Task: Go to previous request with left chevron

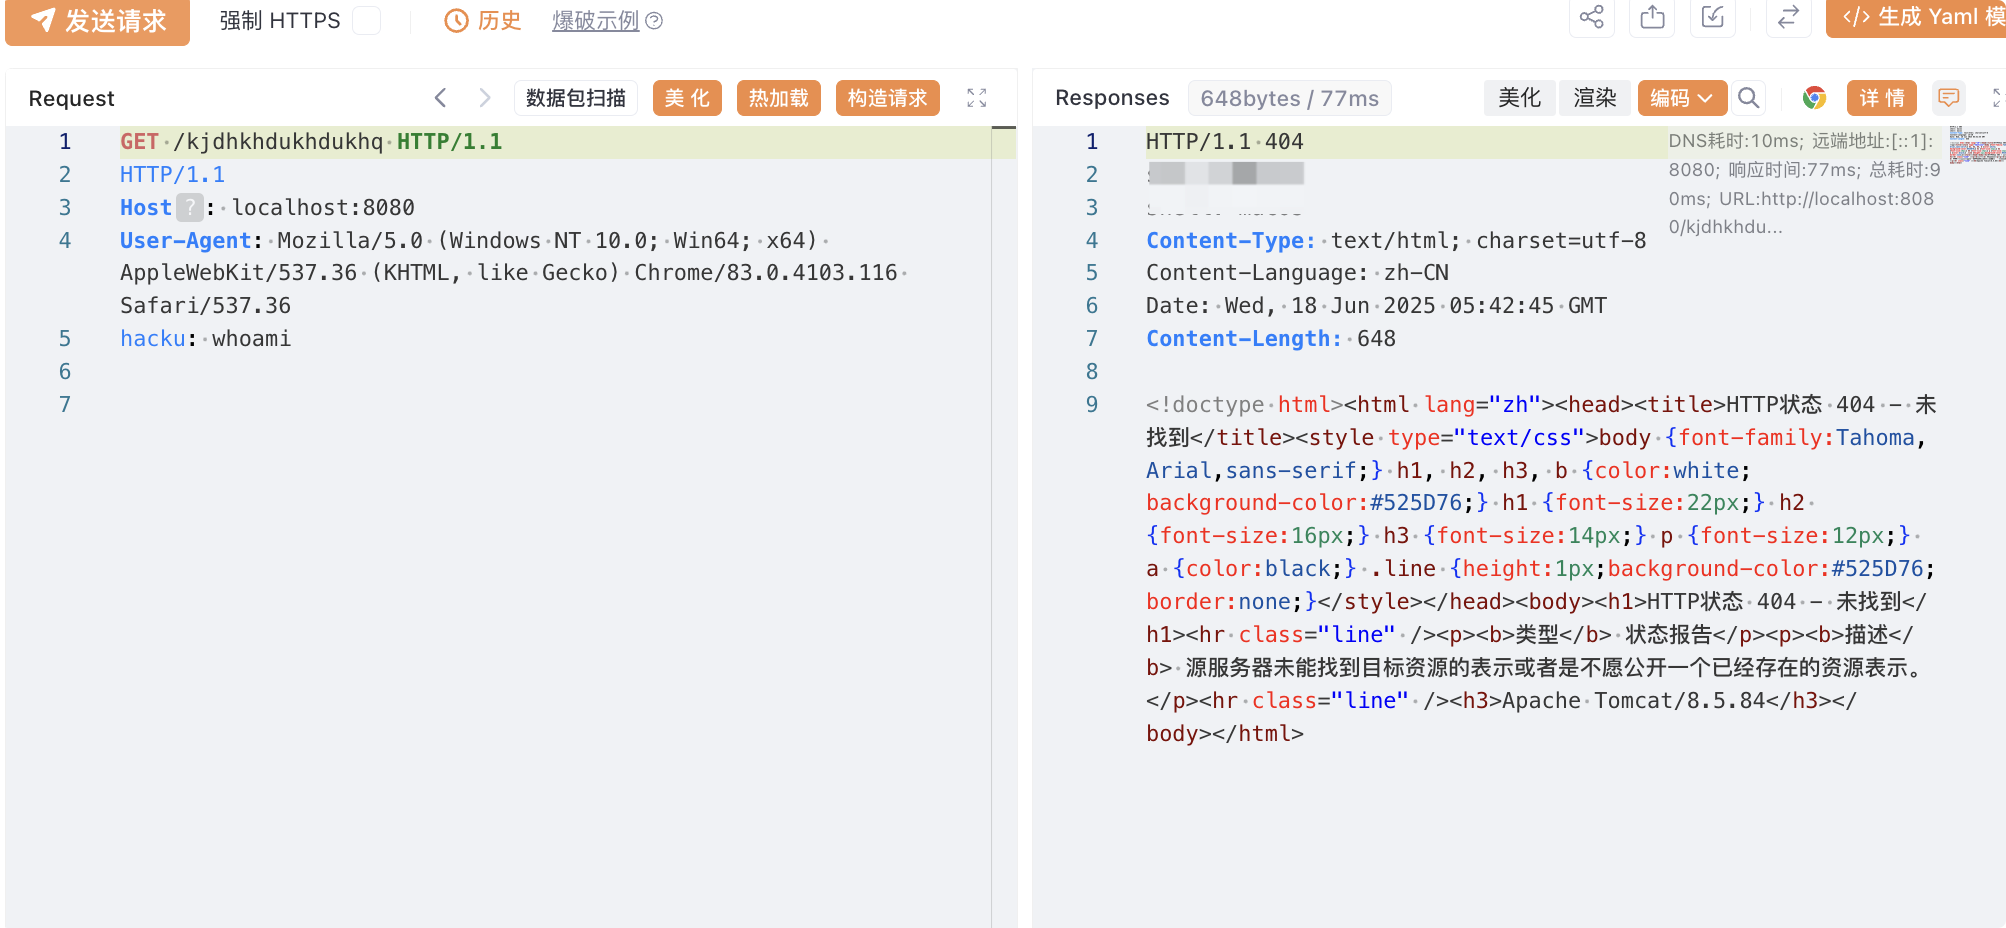Action: [x=440, y=98]
